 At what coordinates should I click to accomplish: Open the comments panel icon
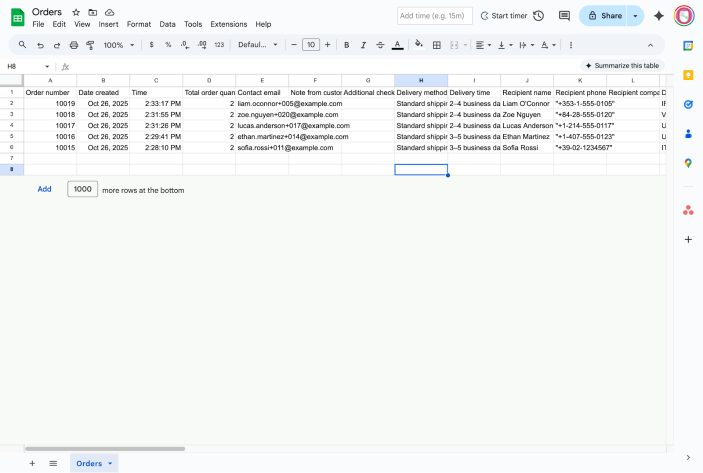[x=565, y=16]
